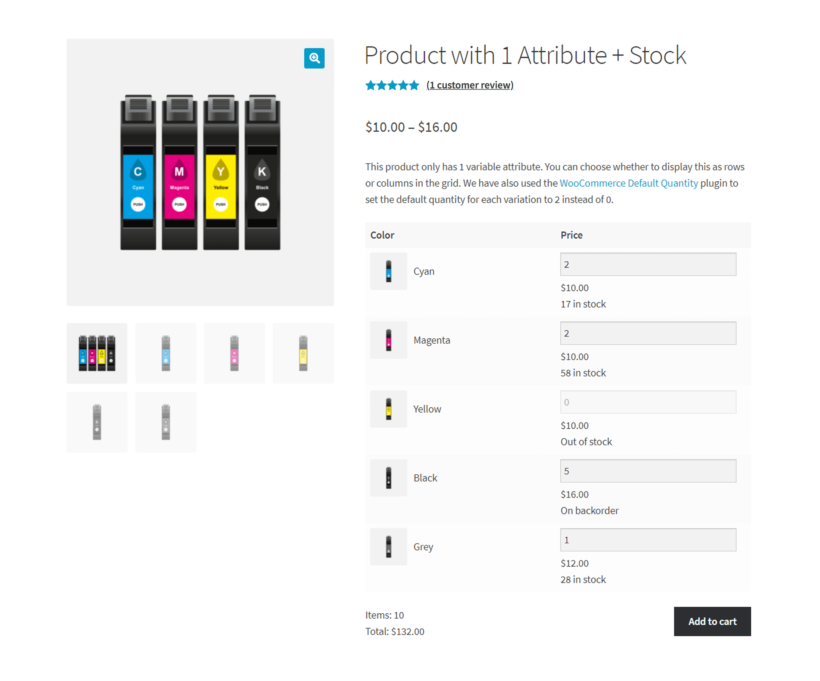Select the Black cartridge icon in the grid
The height and width of the screenshot is (681, 820).
coord(388,478)
